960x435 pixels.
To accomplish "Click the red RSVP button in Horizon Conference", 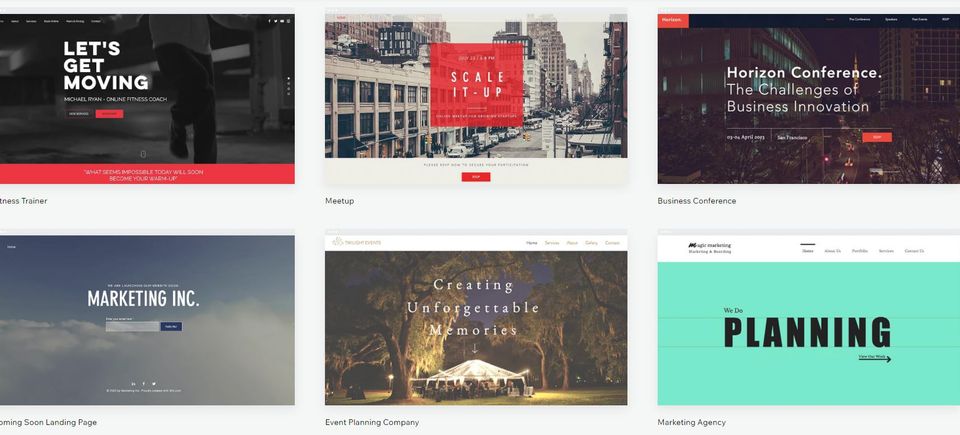I will pyautogui.click(x=877, y=137).
